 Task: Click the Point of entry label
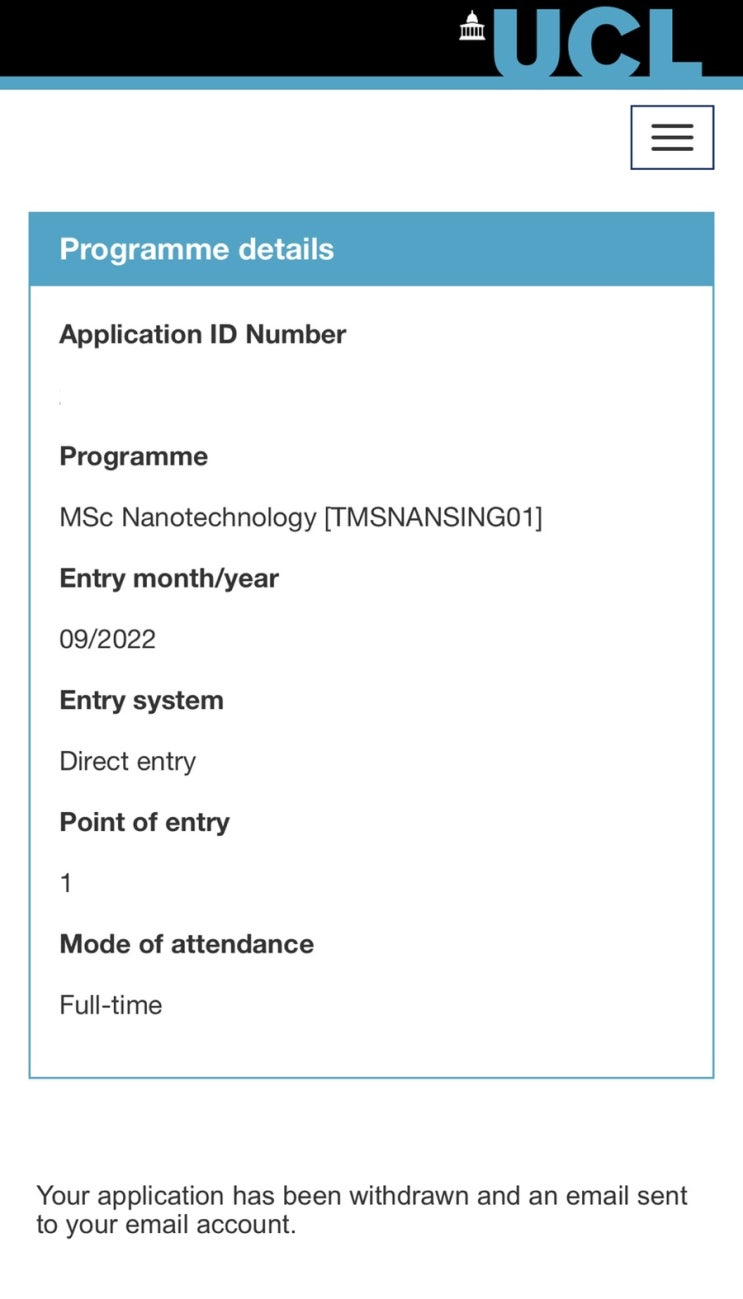coord(144,822)
